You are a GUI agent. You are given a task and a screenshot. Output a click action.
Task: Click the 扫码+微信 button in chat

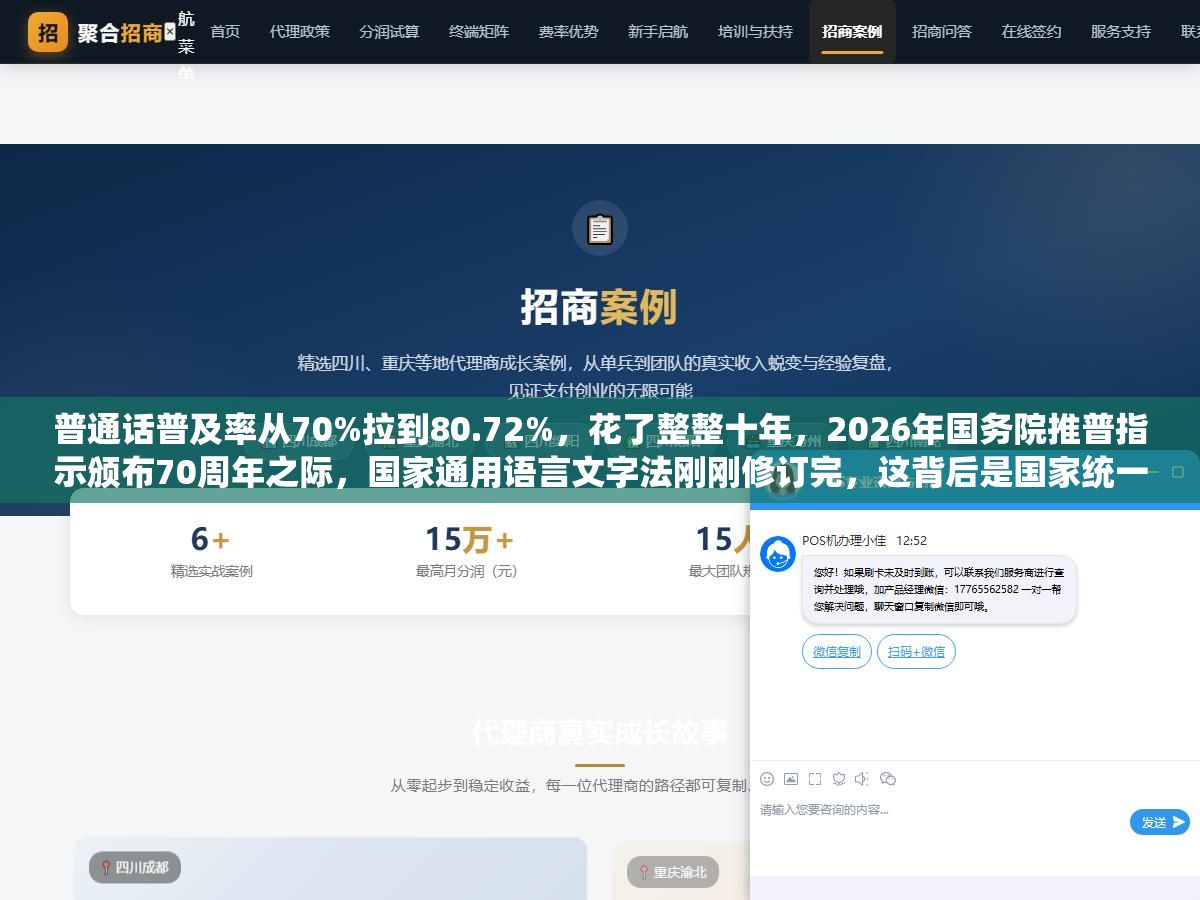coord(916,652)
